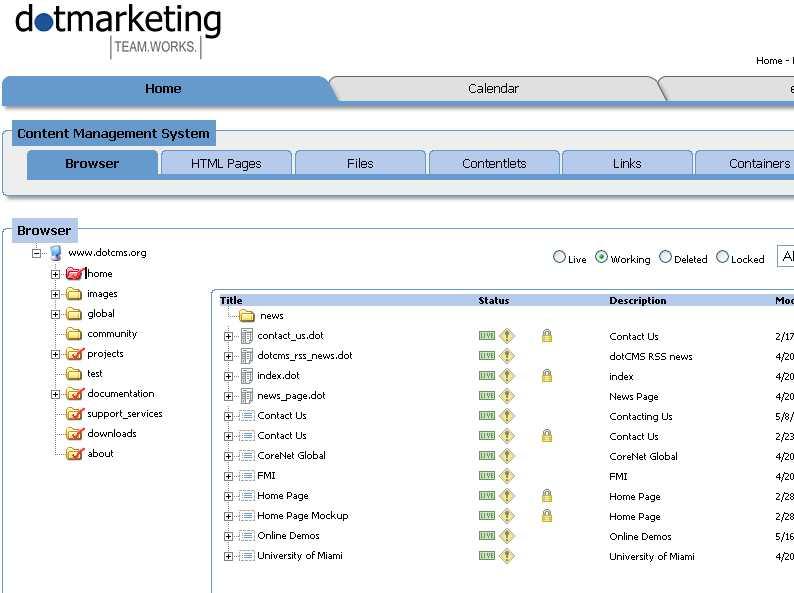Expand the projects folder tree node

(x=56, y=354)
